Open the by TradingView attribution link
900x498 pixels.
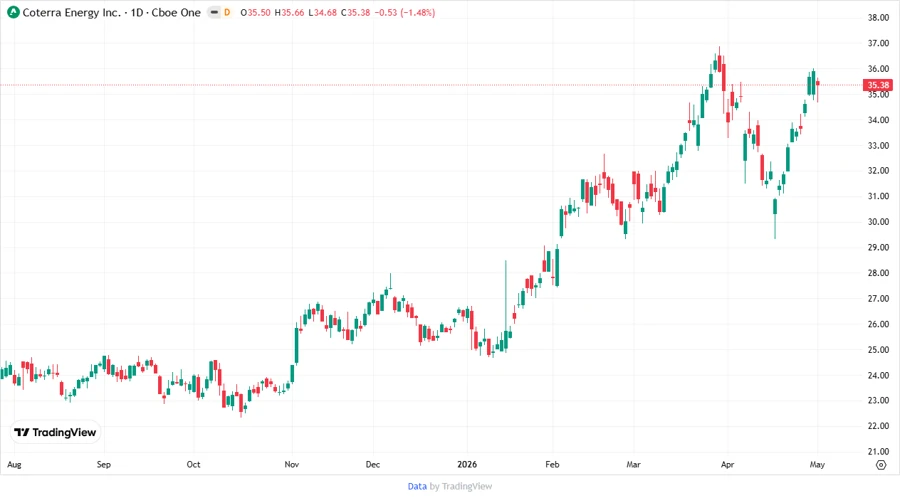(461, 486)
